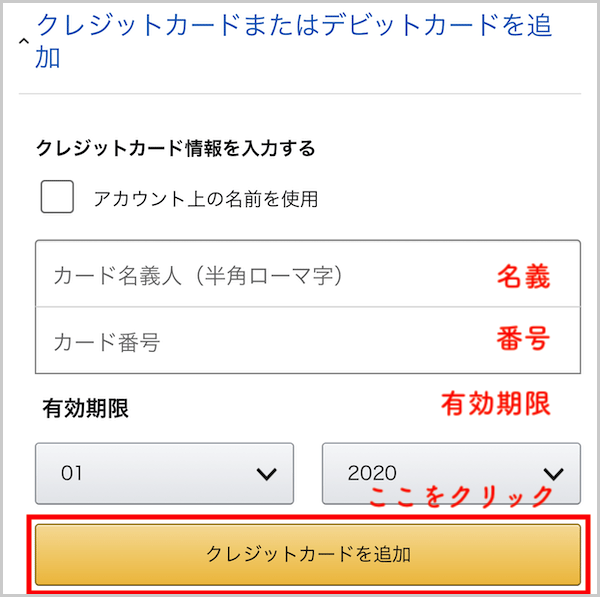Viewport: 600px width, 597px height.
Task: Click the red 名義 annotation
Action: point(523,276)
